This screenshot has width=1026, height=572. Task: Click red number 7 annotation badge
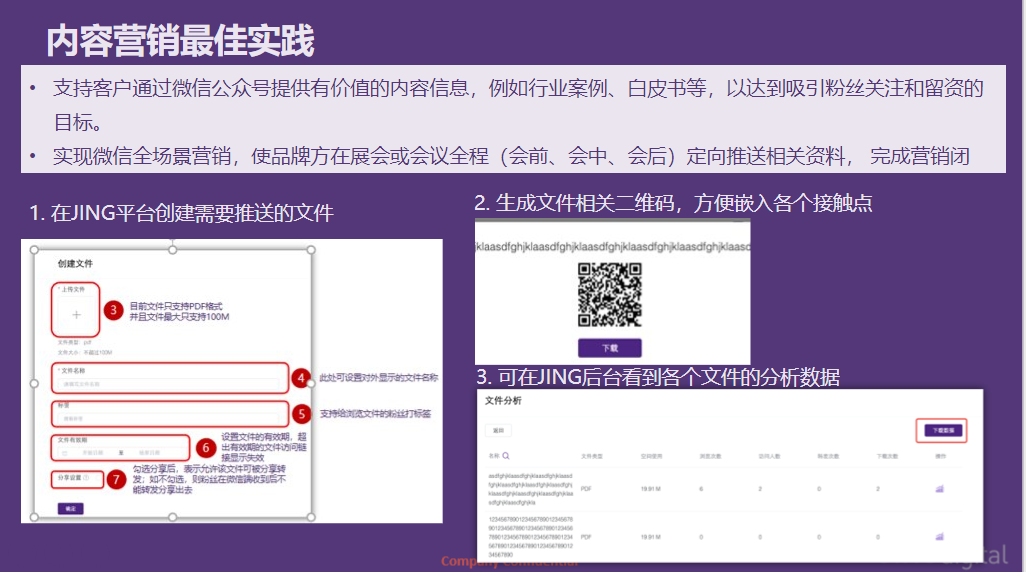(x=117, y=479)
